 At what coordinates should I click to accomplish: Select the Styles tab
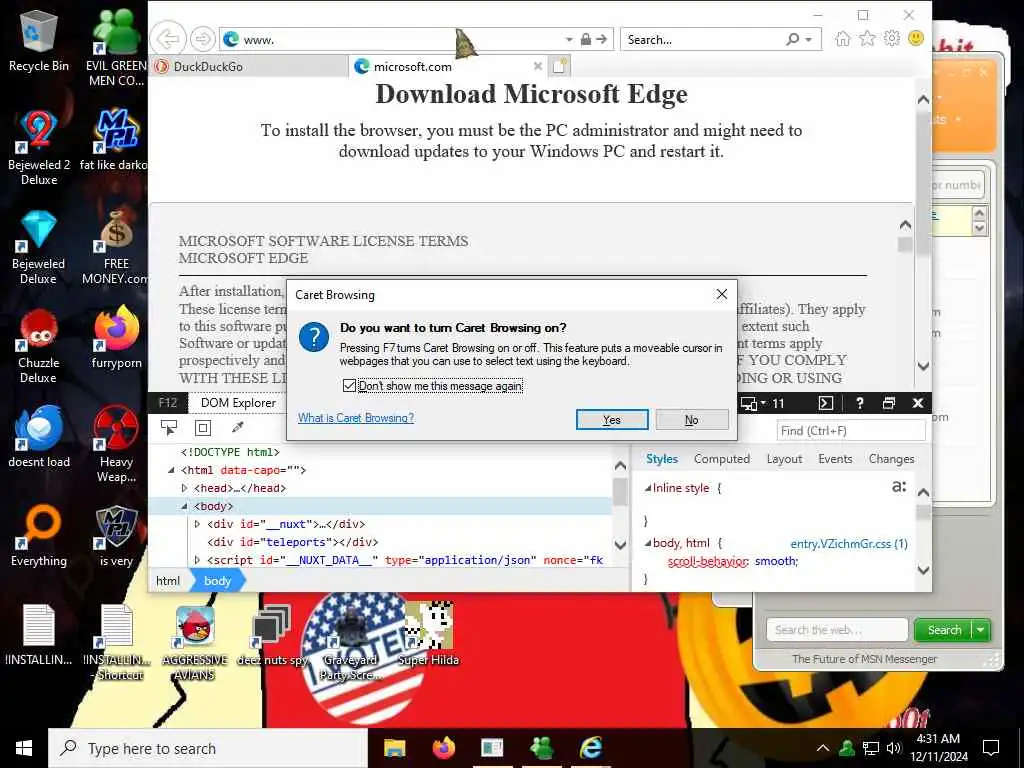(x=662, y=458)
